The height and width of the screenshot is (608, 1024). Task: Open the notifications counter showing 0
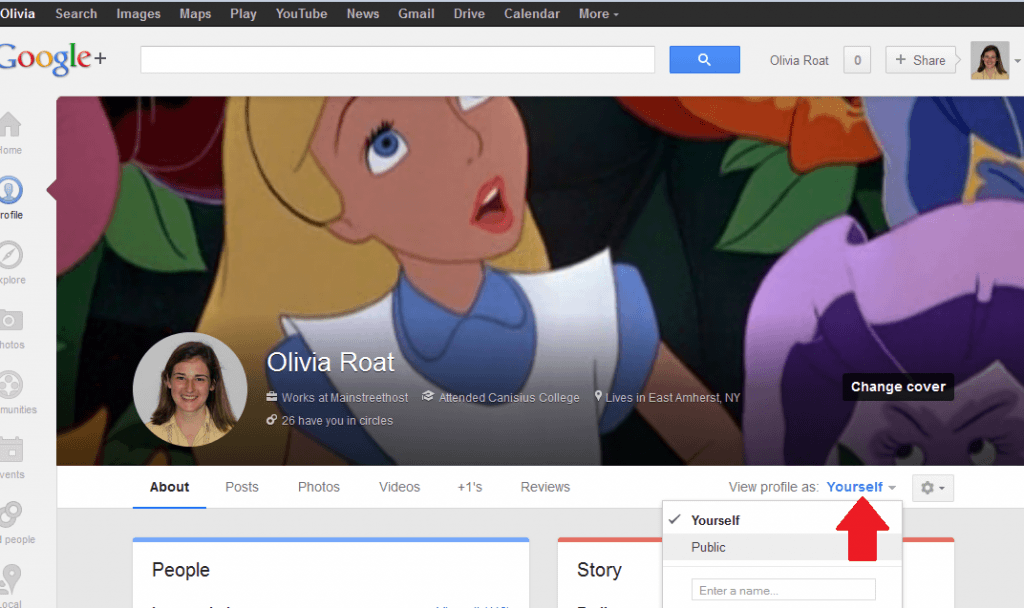[857, 60]
